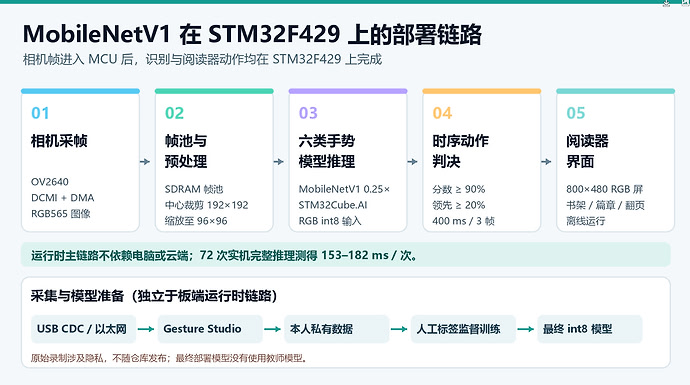Select '800×480 RGB 屏' line
This screenshot has width=690, height=385.
605,189
